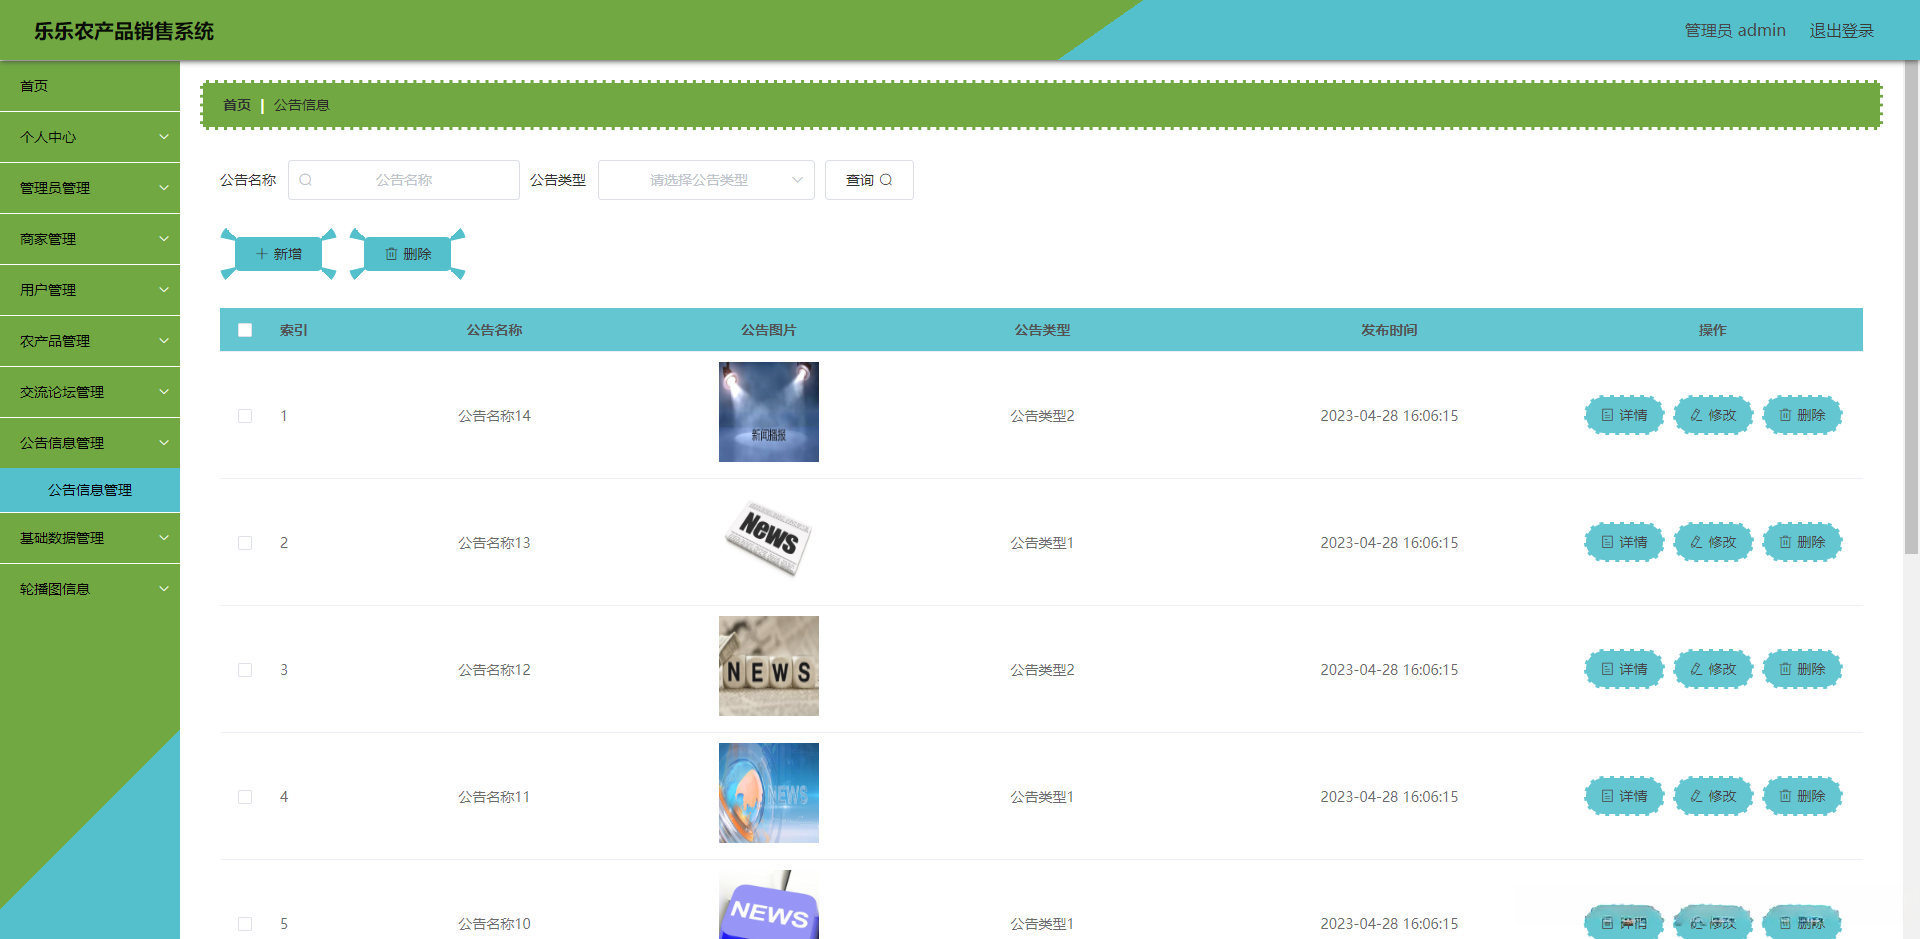Select the checkbox for row 公告名称12
The image size is (1920, 939).
tap(245, 670)
